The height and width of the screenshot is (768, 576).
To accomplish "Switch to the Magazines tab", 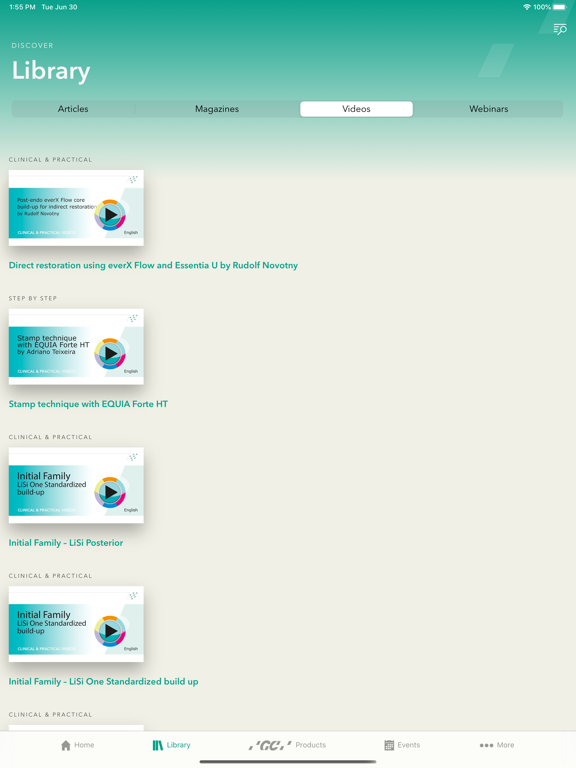I will tap(217, 109).
